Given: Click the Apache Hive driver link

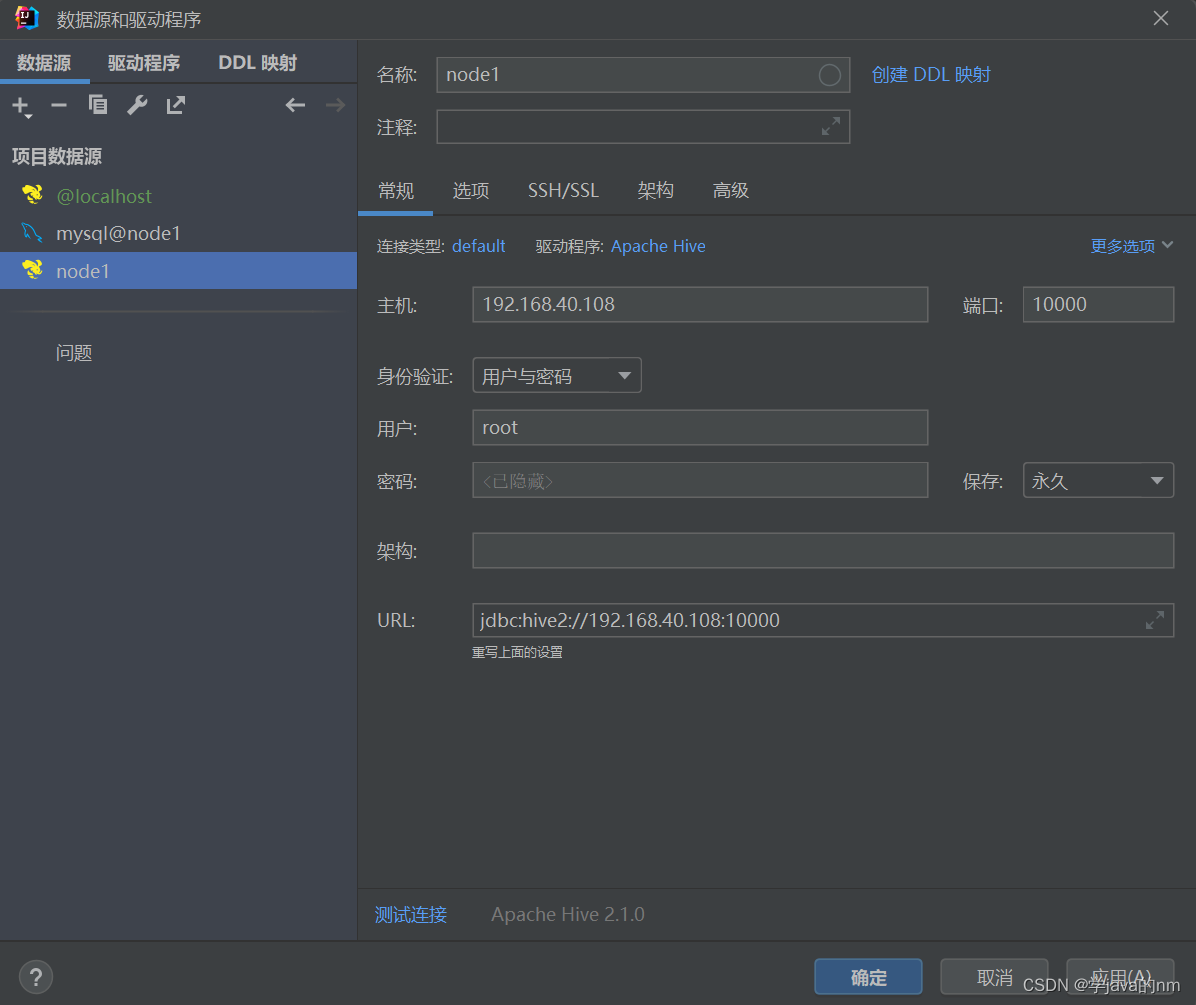Looking at the screenshot, I should (658, 246).
